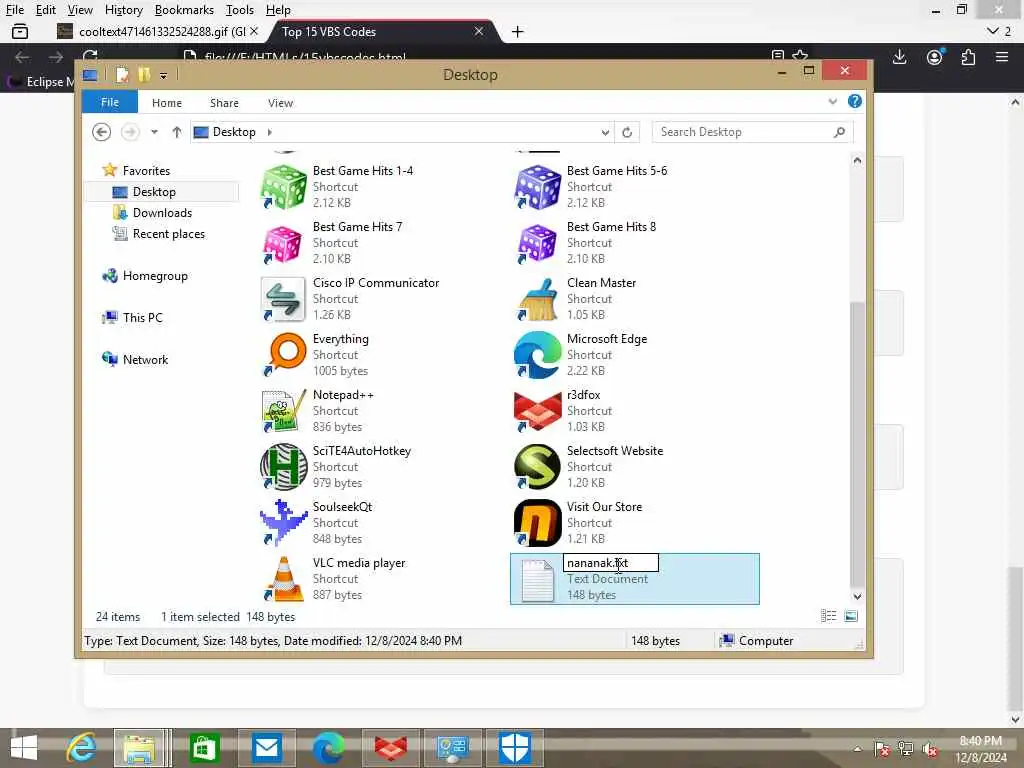Select Notepad++ shortcut icon

[283, 411]
